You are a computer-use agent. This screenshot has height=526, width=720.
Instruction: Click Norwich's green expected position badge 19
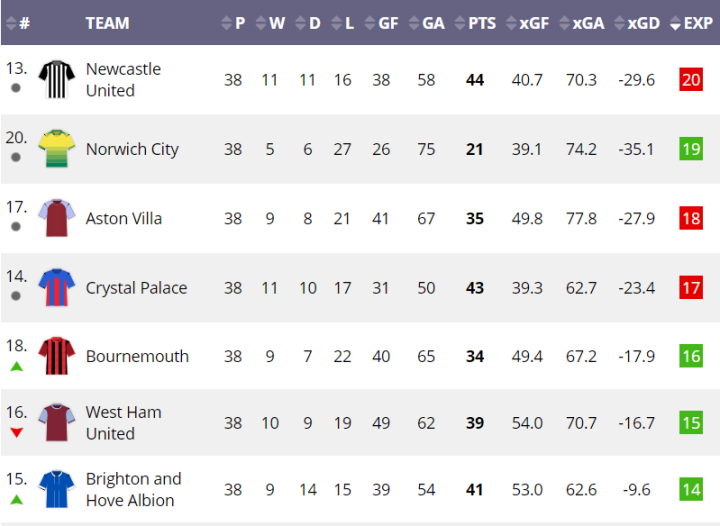(691, 149)
